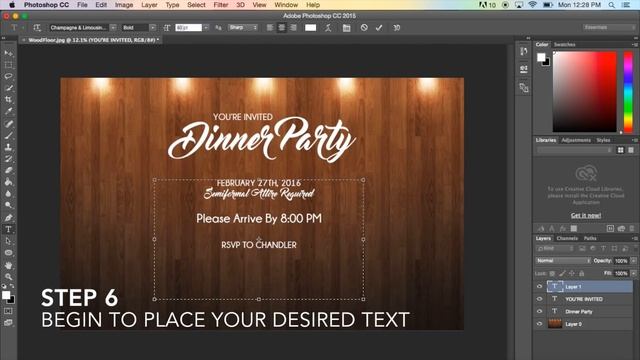Switch to the Channels tab
This screenshot has height=360, width=640.
567,238
